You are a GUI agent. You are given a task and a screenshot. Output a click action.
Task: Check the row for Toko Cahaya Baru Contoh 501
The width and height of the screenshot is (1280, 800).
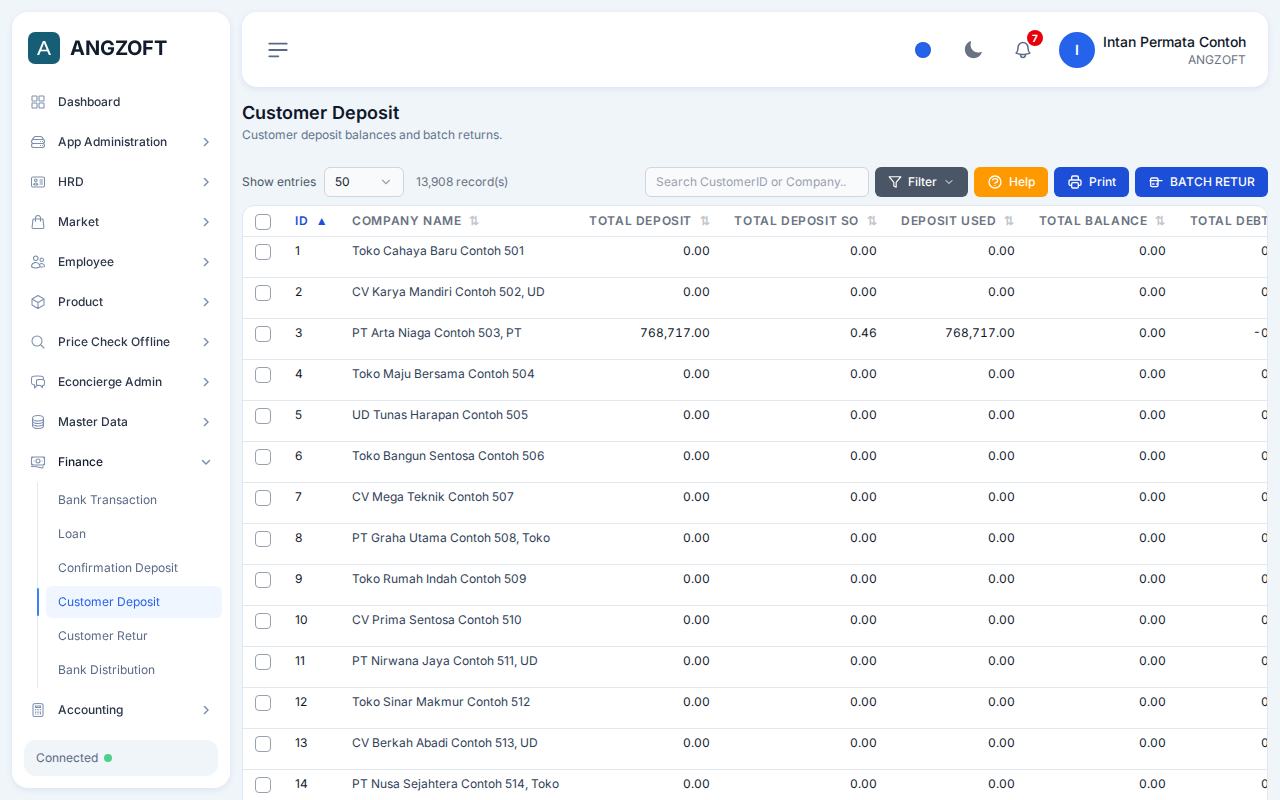(x=263, y=252)
